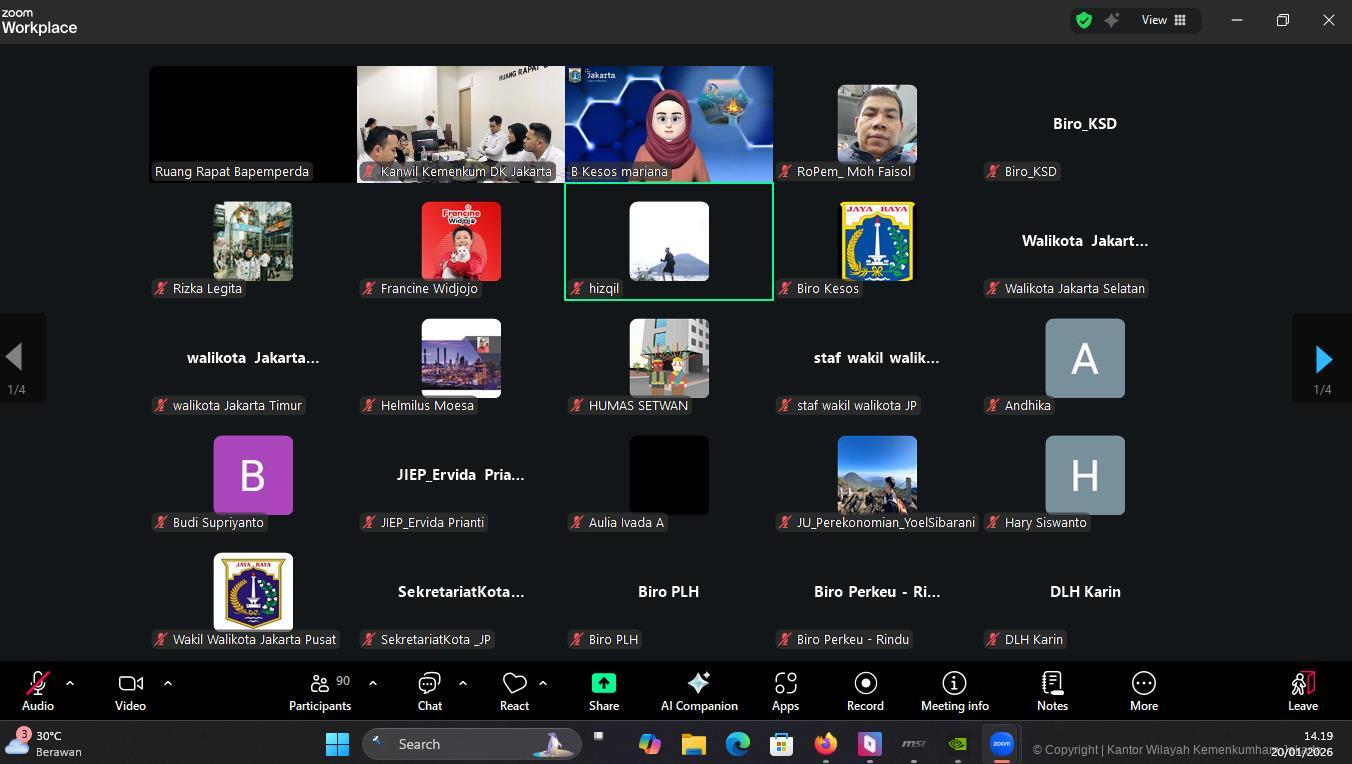Viewport: 1352px width, 764px height.
Task: Start your video
Action: pyautogui.click(x=129, y=690)
